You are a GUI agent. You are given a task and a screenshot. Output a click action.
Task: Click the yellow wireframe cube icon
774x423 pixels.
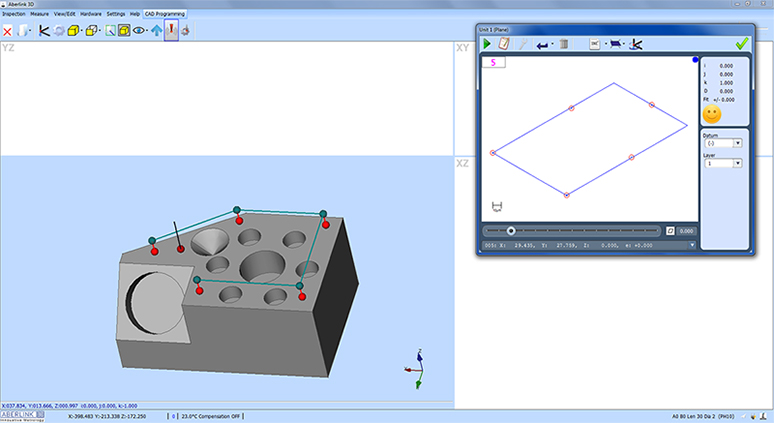tap(91, 31)
